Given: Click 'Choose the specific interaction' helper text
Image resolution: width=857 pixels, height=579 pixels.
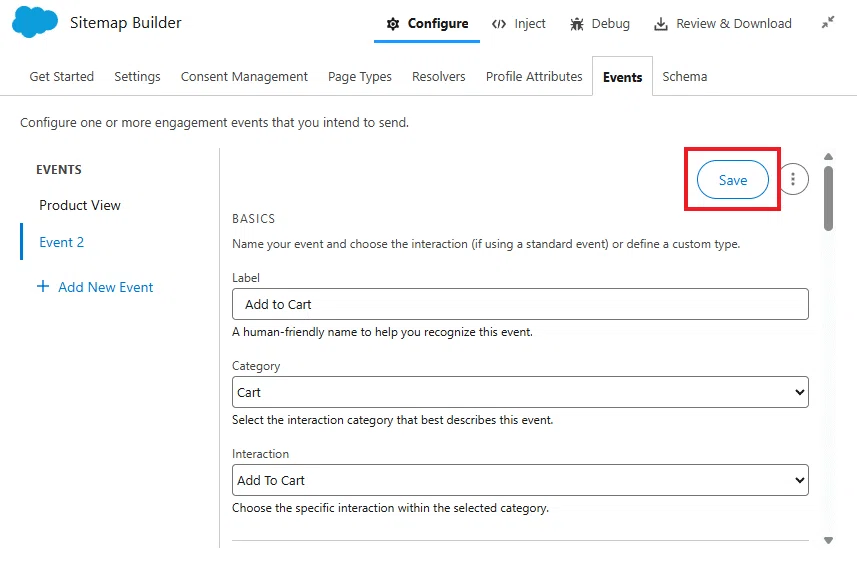Looking at the screenshot, I should pyautogui.click(x=390, y=508).
